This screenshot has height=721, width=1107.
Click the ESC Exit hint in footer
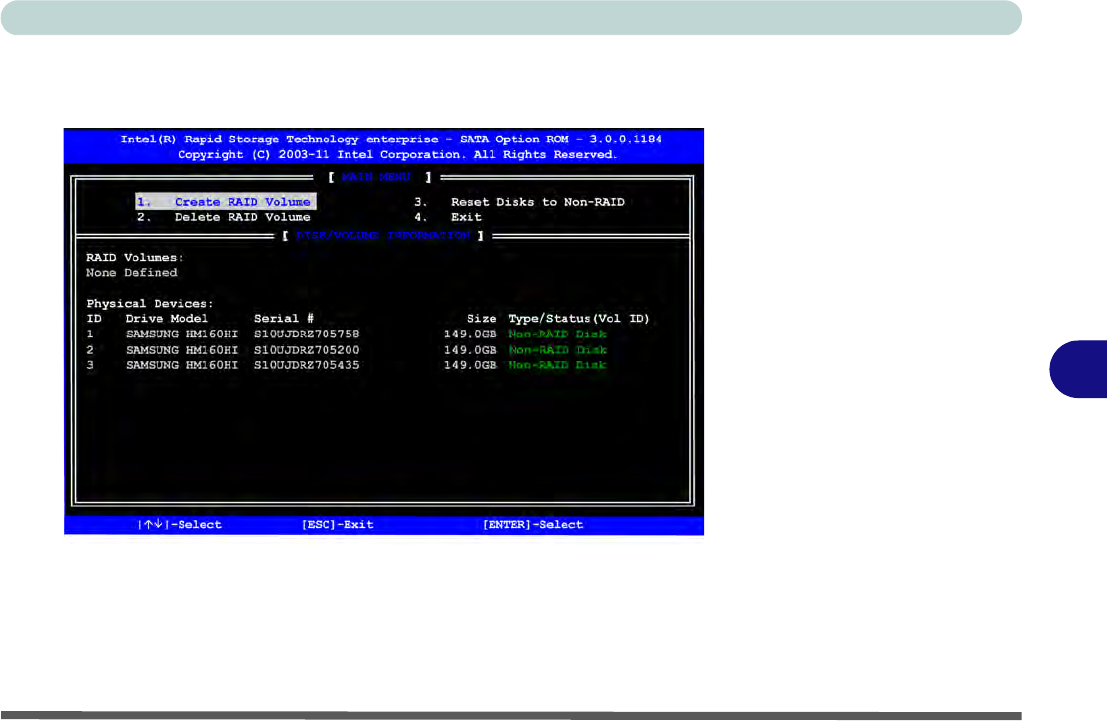337,525
